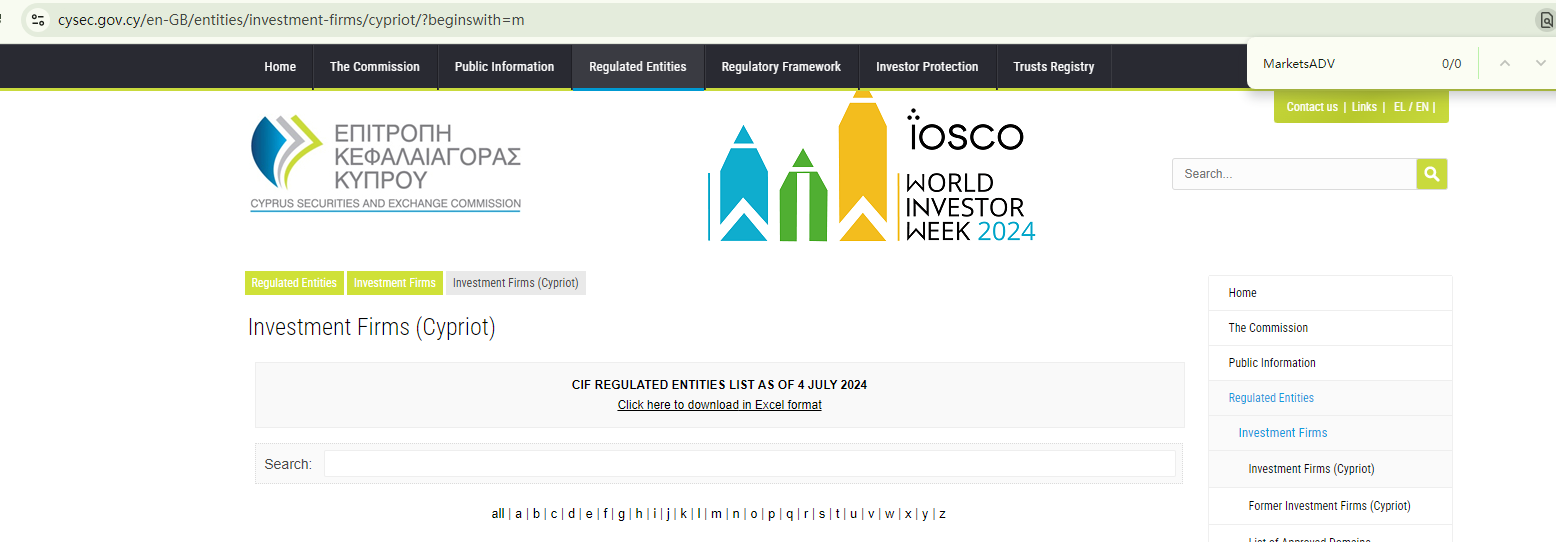This screenshot has width=1556, height=542.
Task: Filter firms beginning with letter h
Action: click(639, 514)
